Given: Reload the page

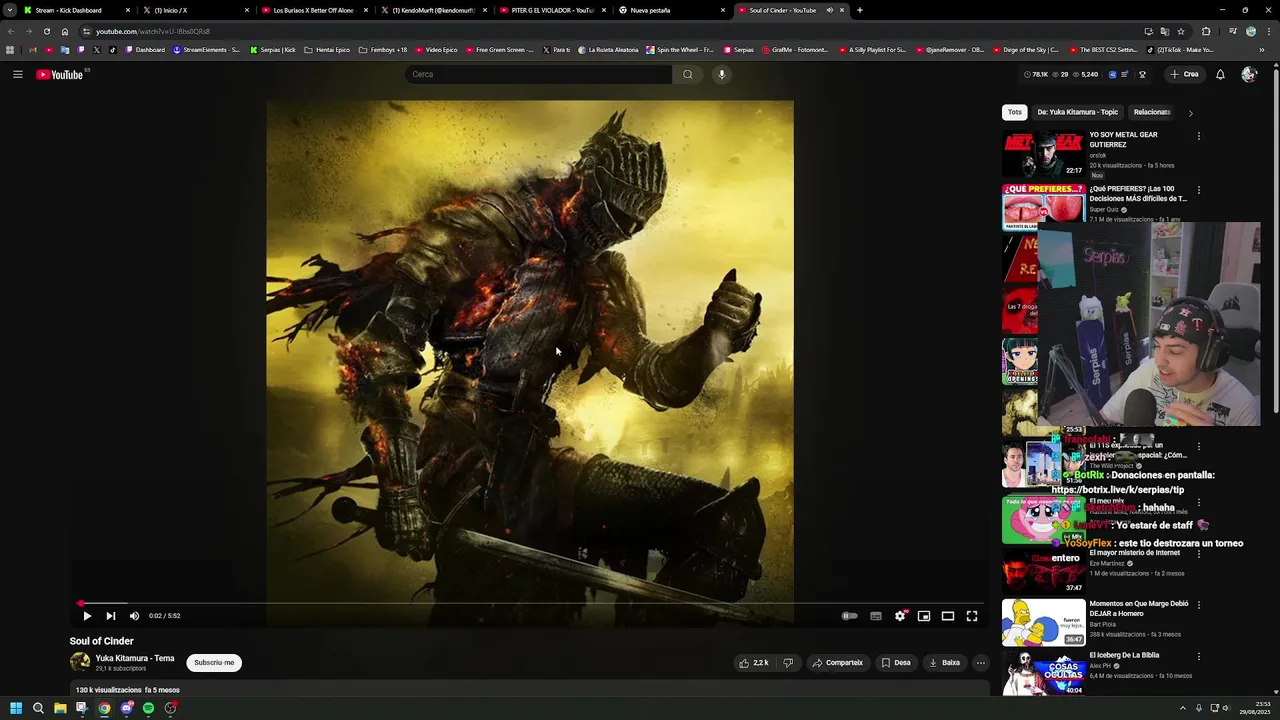Looking at the screenshot, I should click(46, 31).
